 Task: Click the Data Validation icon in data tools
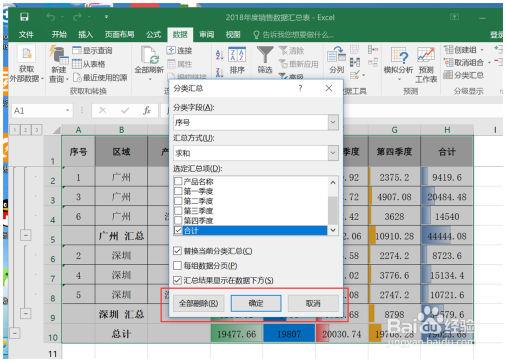(356, 75)
